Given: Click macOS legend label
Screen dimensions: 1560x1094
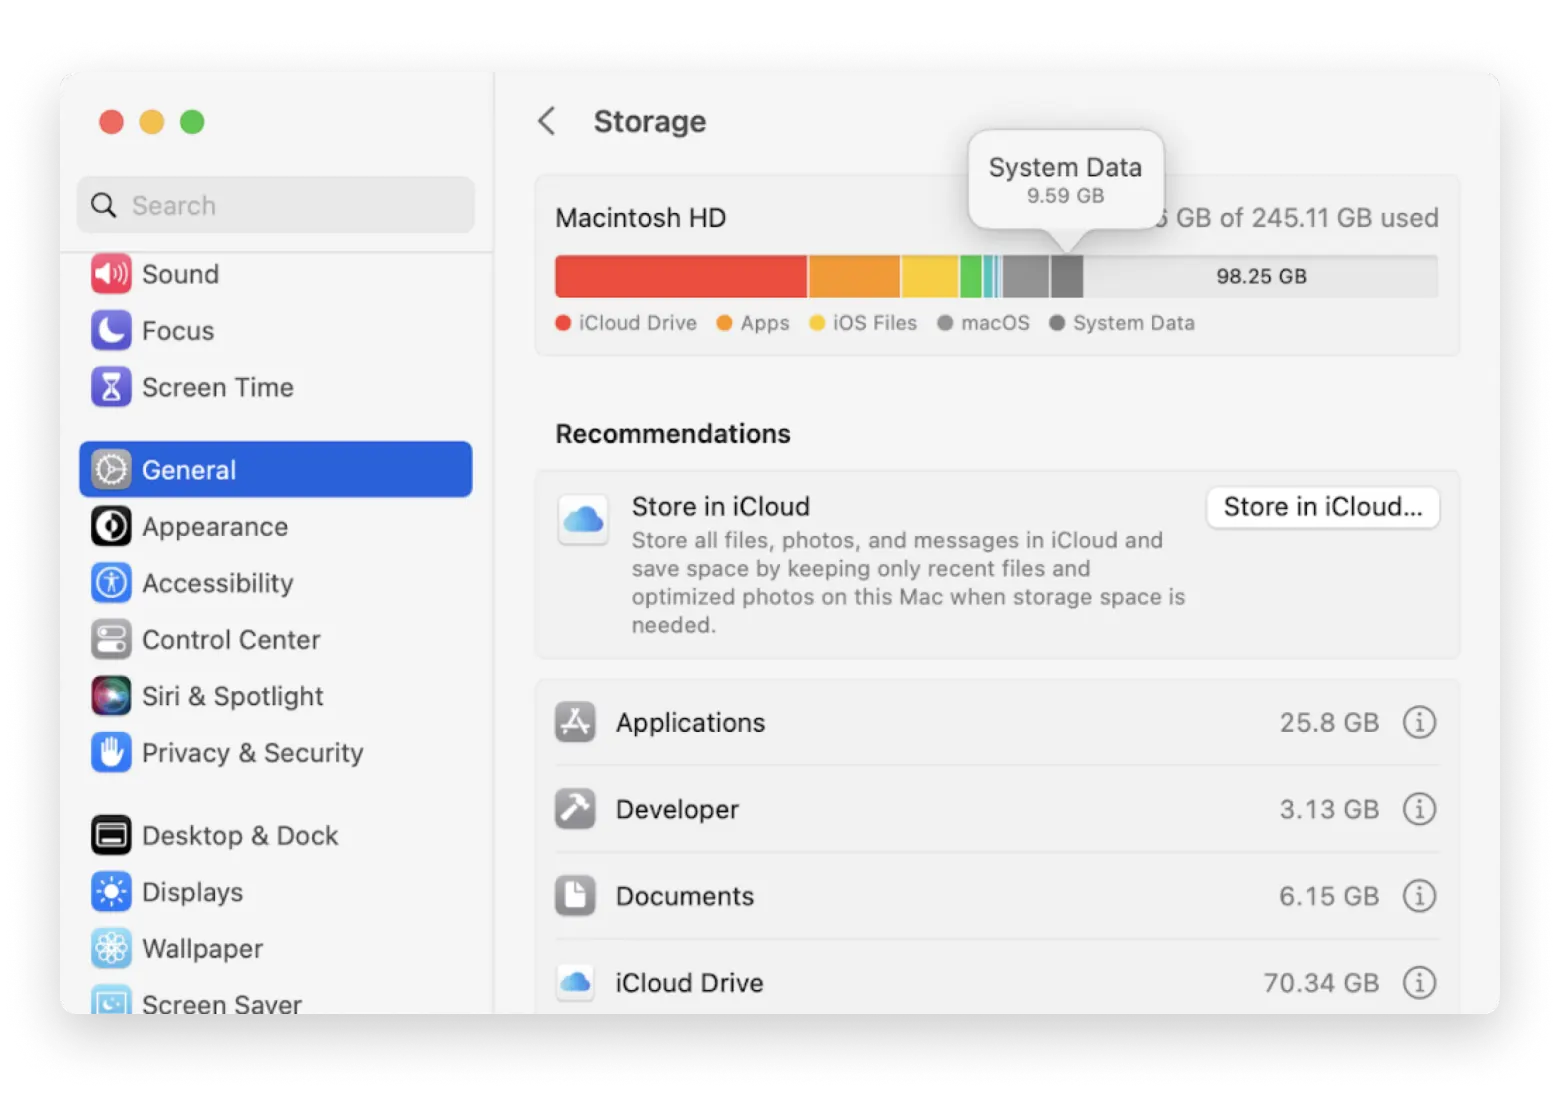Looking at the screenshot, I should [x=995, y=323].
